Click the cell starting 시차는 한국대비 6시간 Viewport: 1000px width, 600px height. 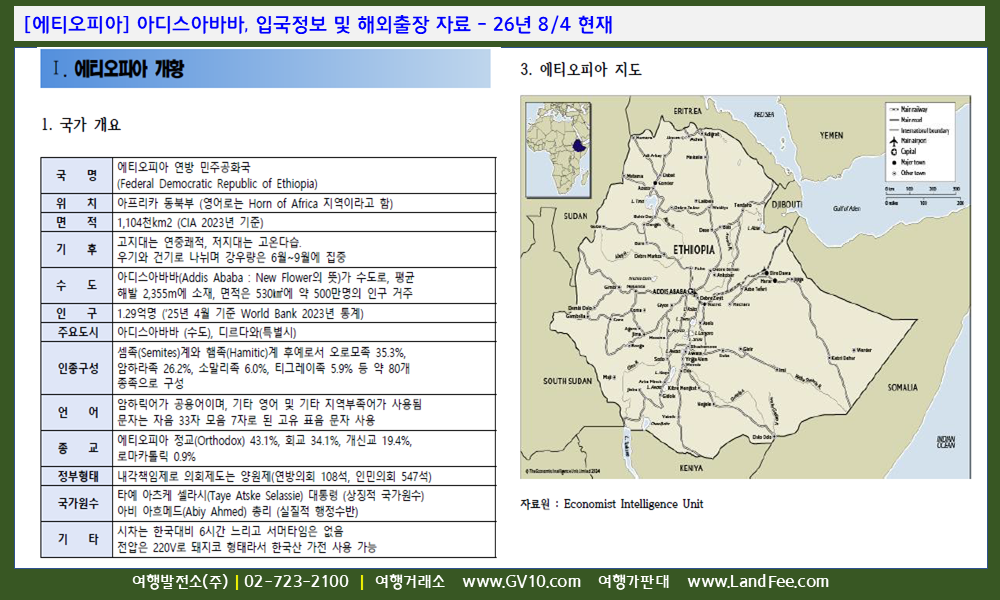tap(304, 539)
